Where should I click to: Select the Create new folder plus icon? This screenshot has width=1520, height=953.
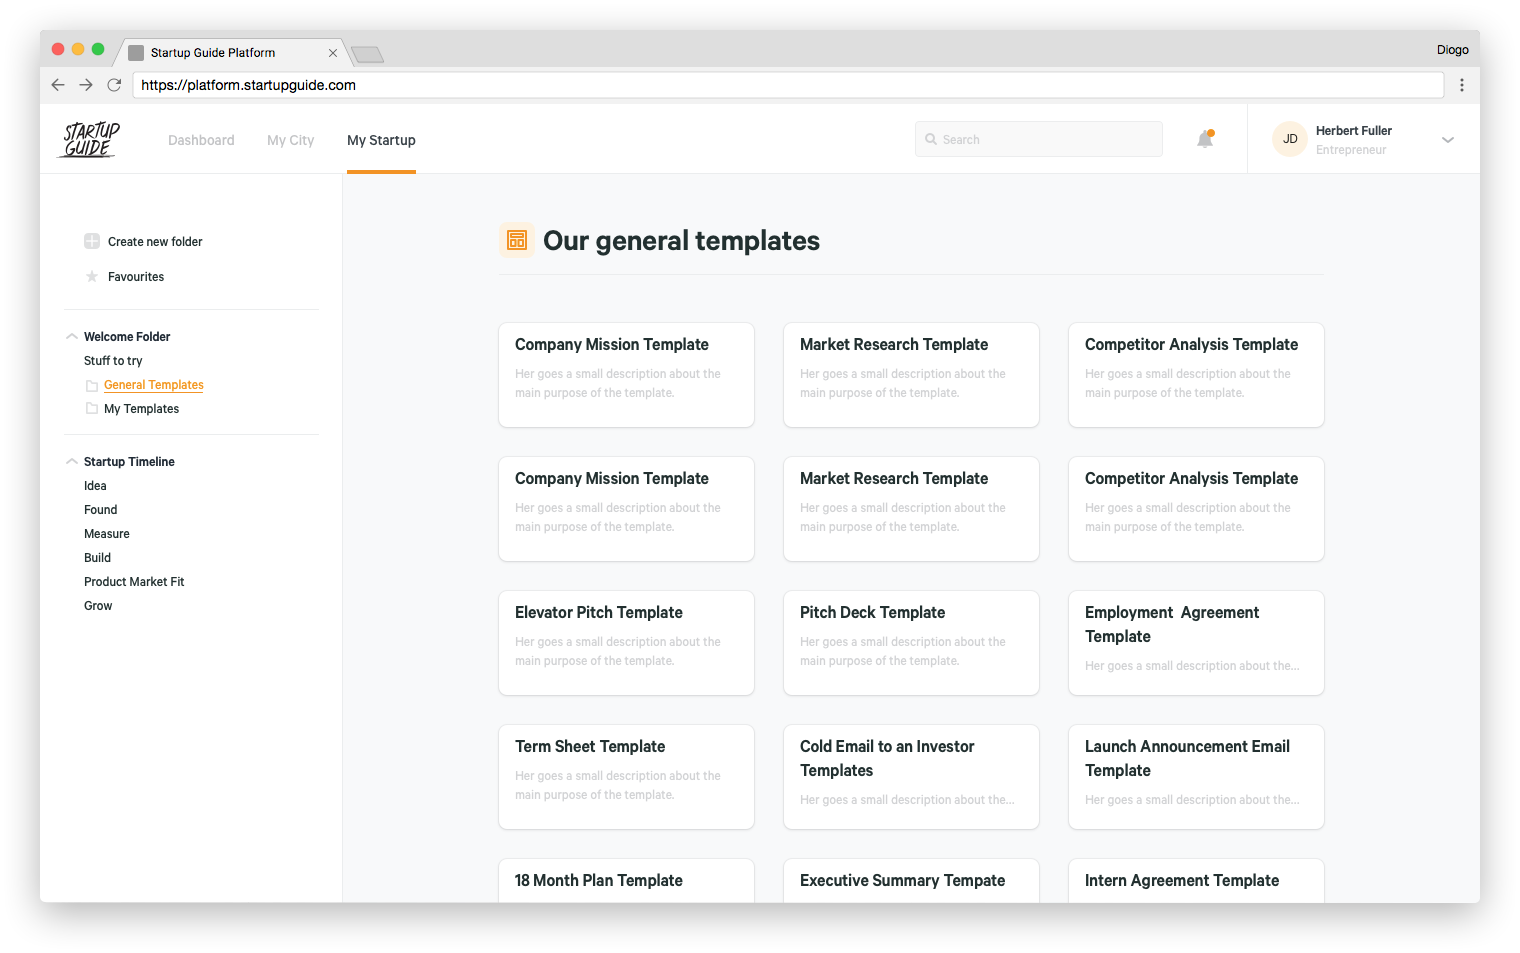91,241
